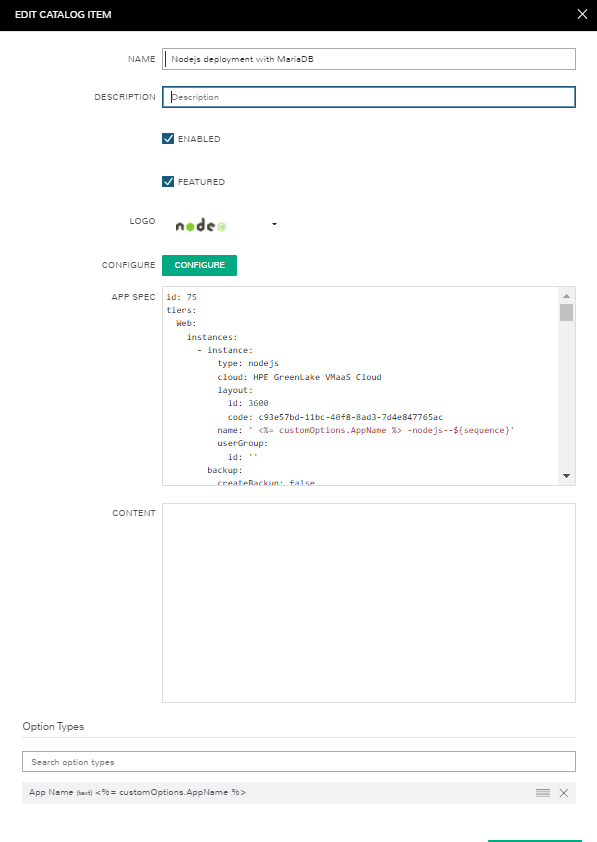Click the App Spec scrollbar down arrow

point(566,476)
